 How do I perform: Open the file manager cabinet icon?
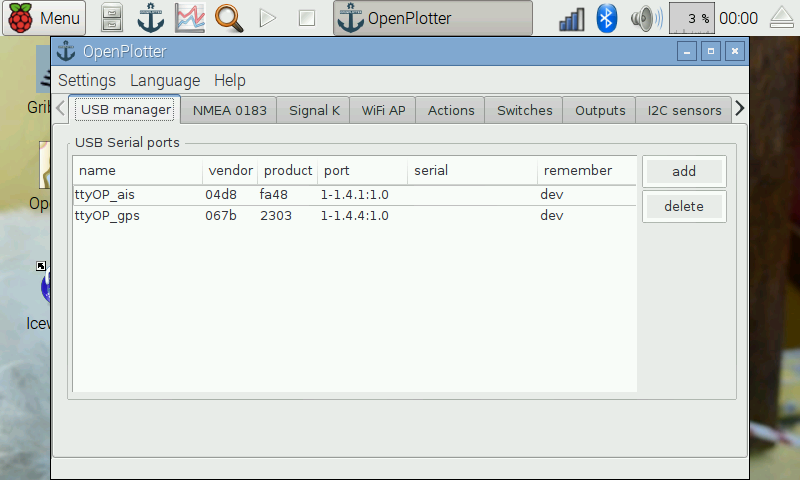pos(112,18)
